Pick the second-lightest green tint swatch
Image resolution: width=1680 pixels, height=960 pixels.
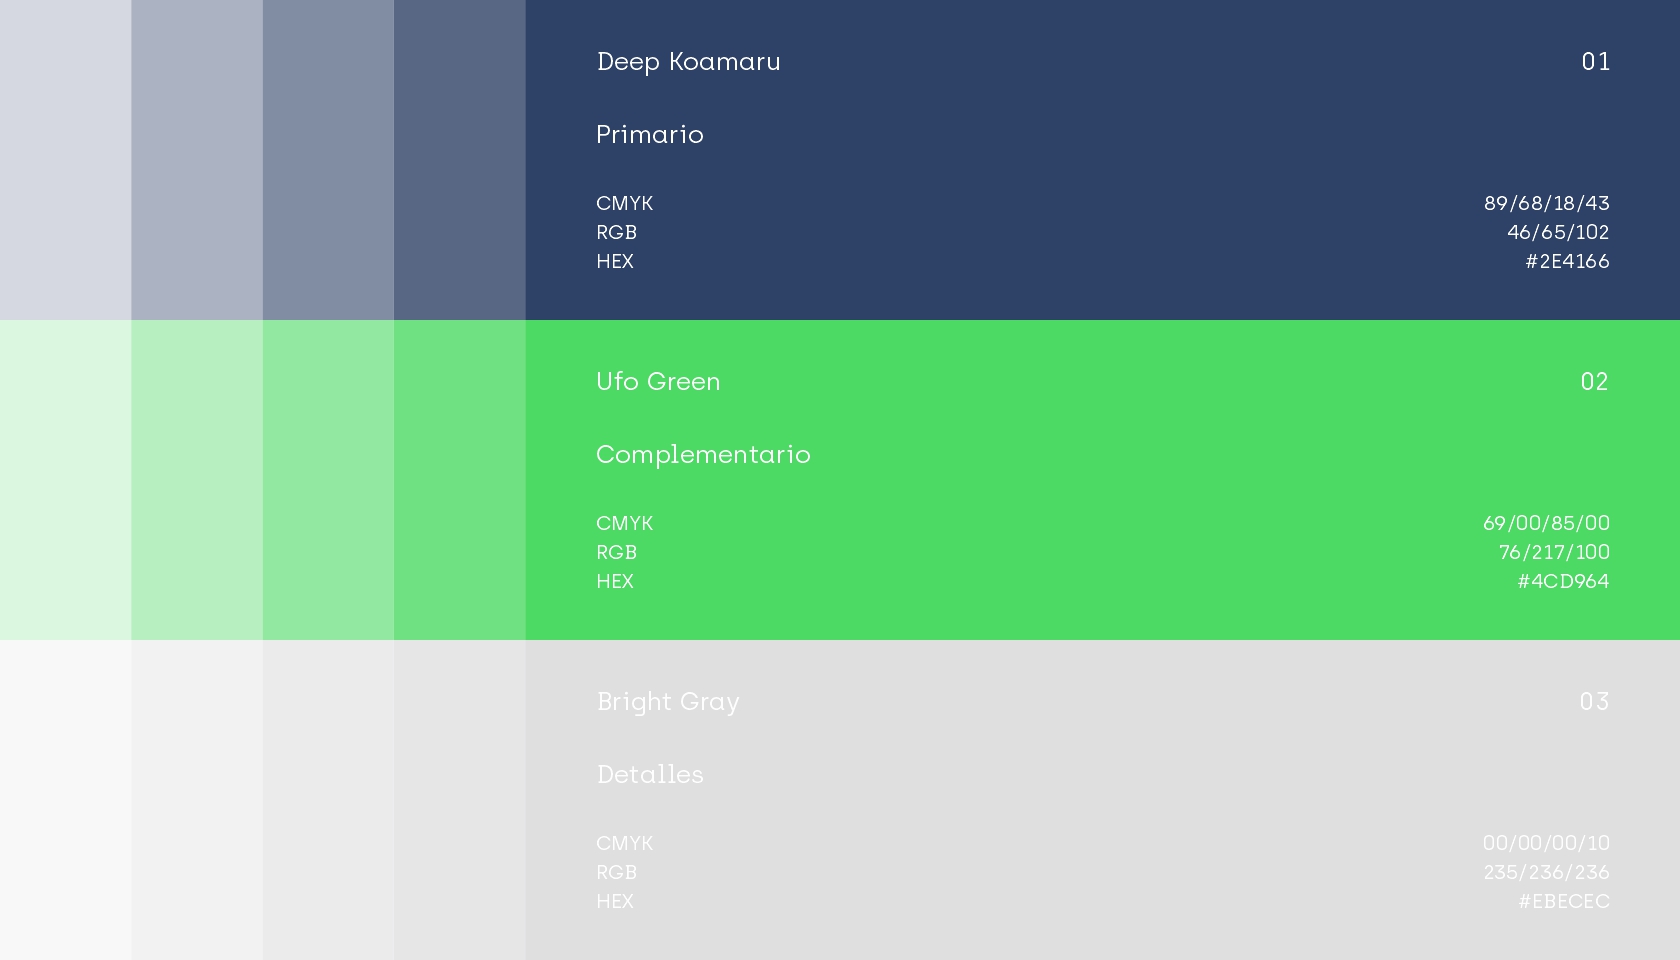(197, 480)
